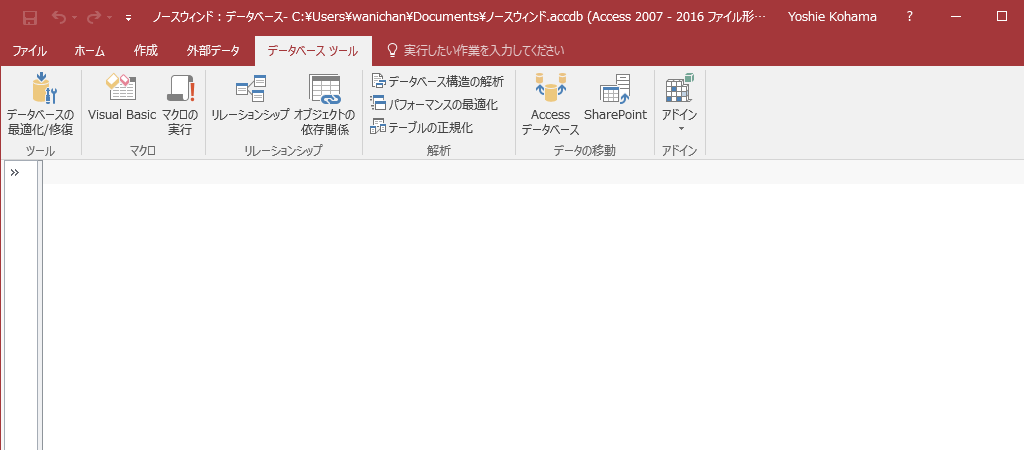Minimize the Access window
The width and height of the screenshot is (1024, 450).
coord(956,17)
